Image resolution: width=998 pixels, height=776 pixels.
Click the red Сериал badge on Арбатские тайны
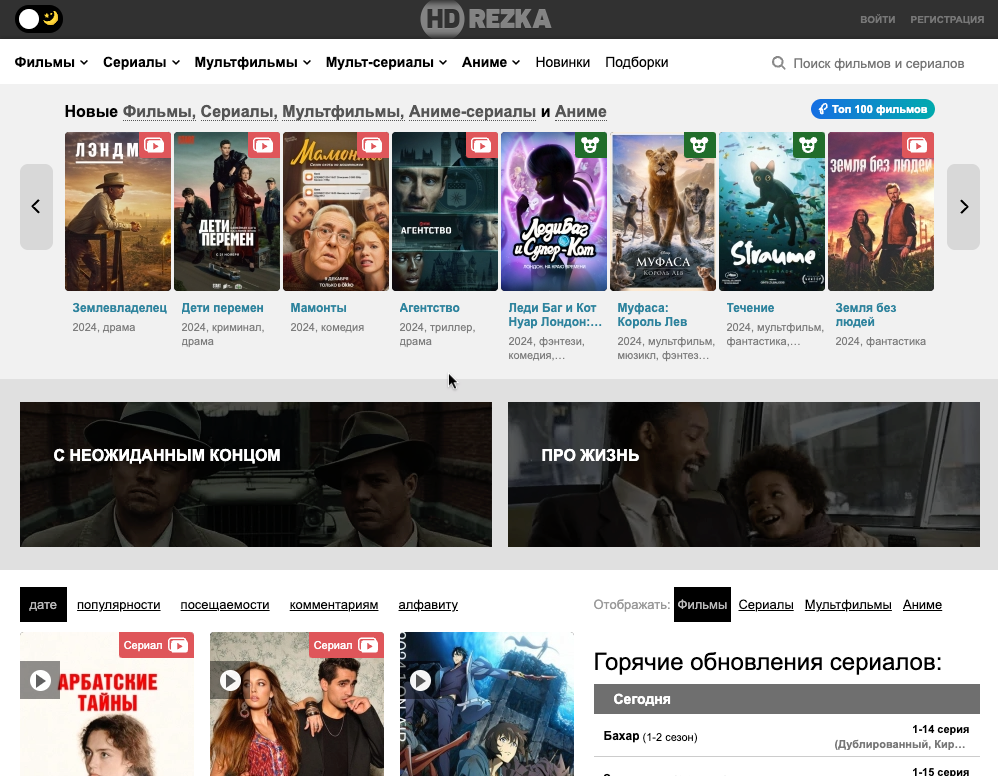coord(156,645)
